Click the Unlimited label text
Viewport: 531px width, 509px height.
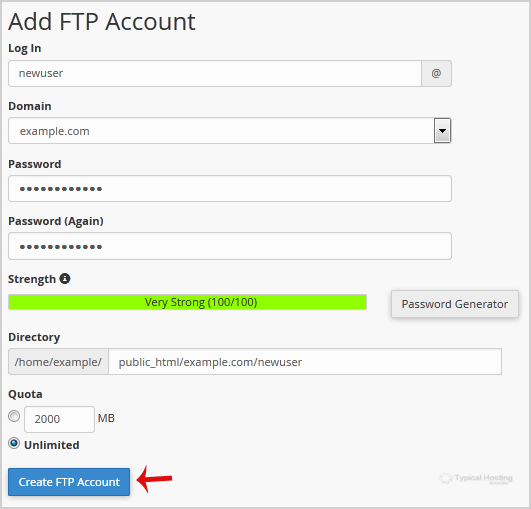(x=51, y=445)
